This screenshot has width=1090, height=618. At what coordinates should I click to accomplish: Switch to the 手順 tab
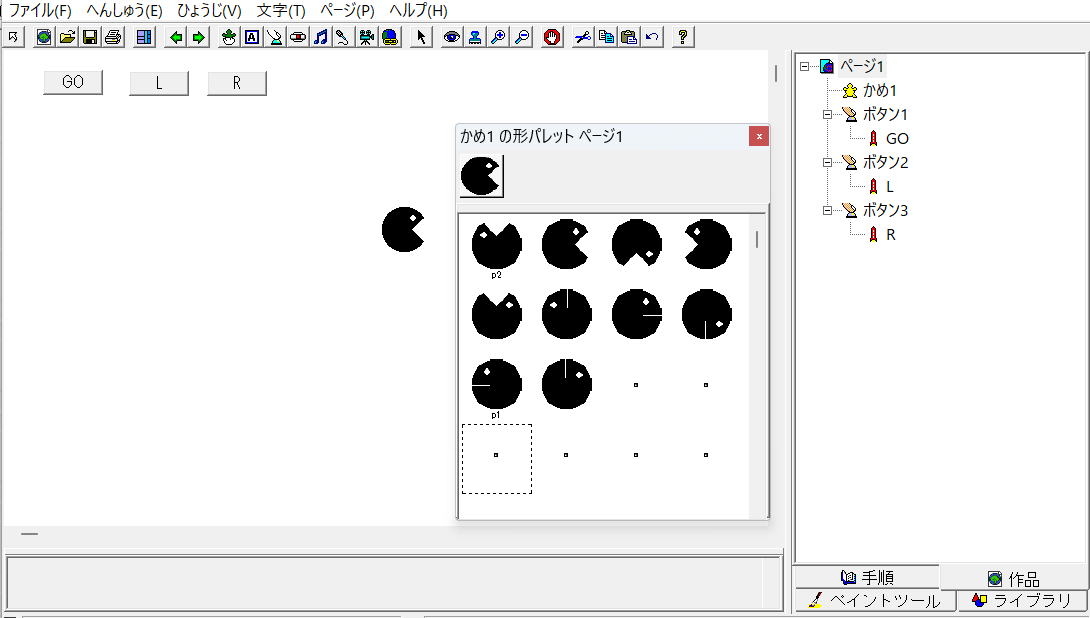(x=866, y=577)
